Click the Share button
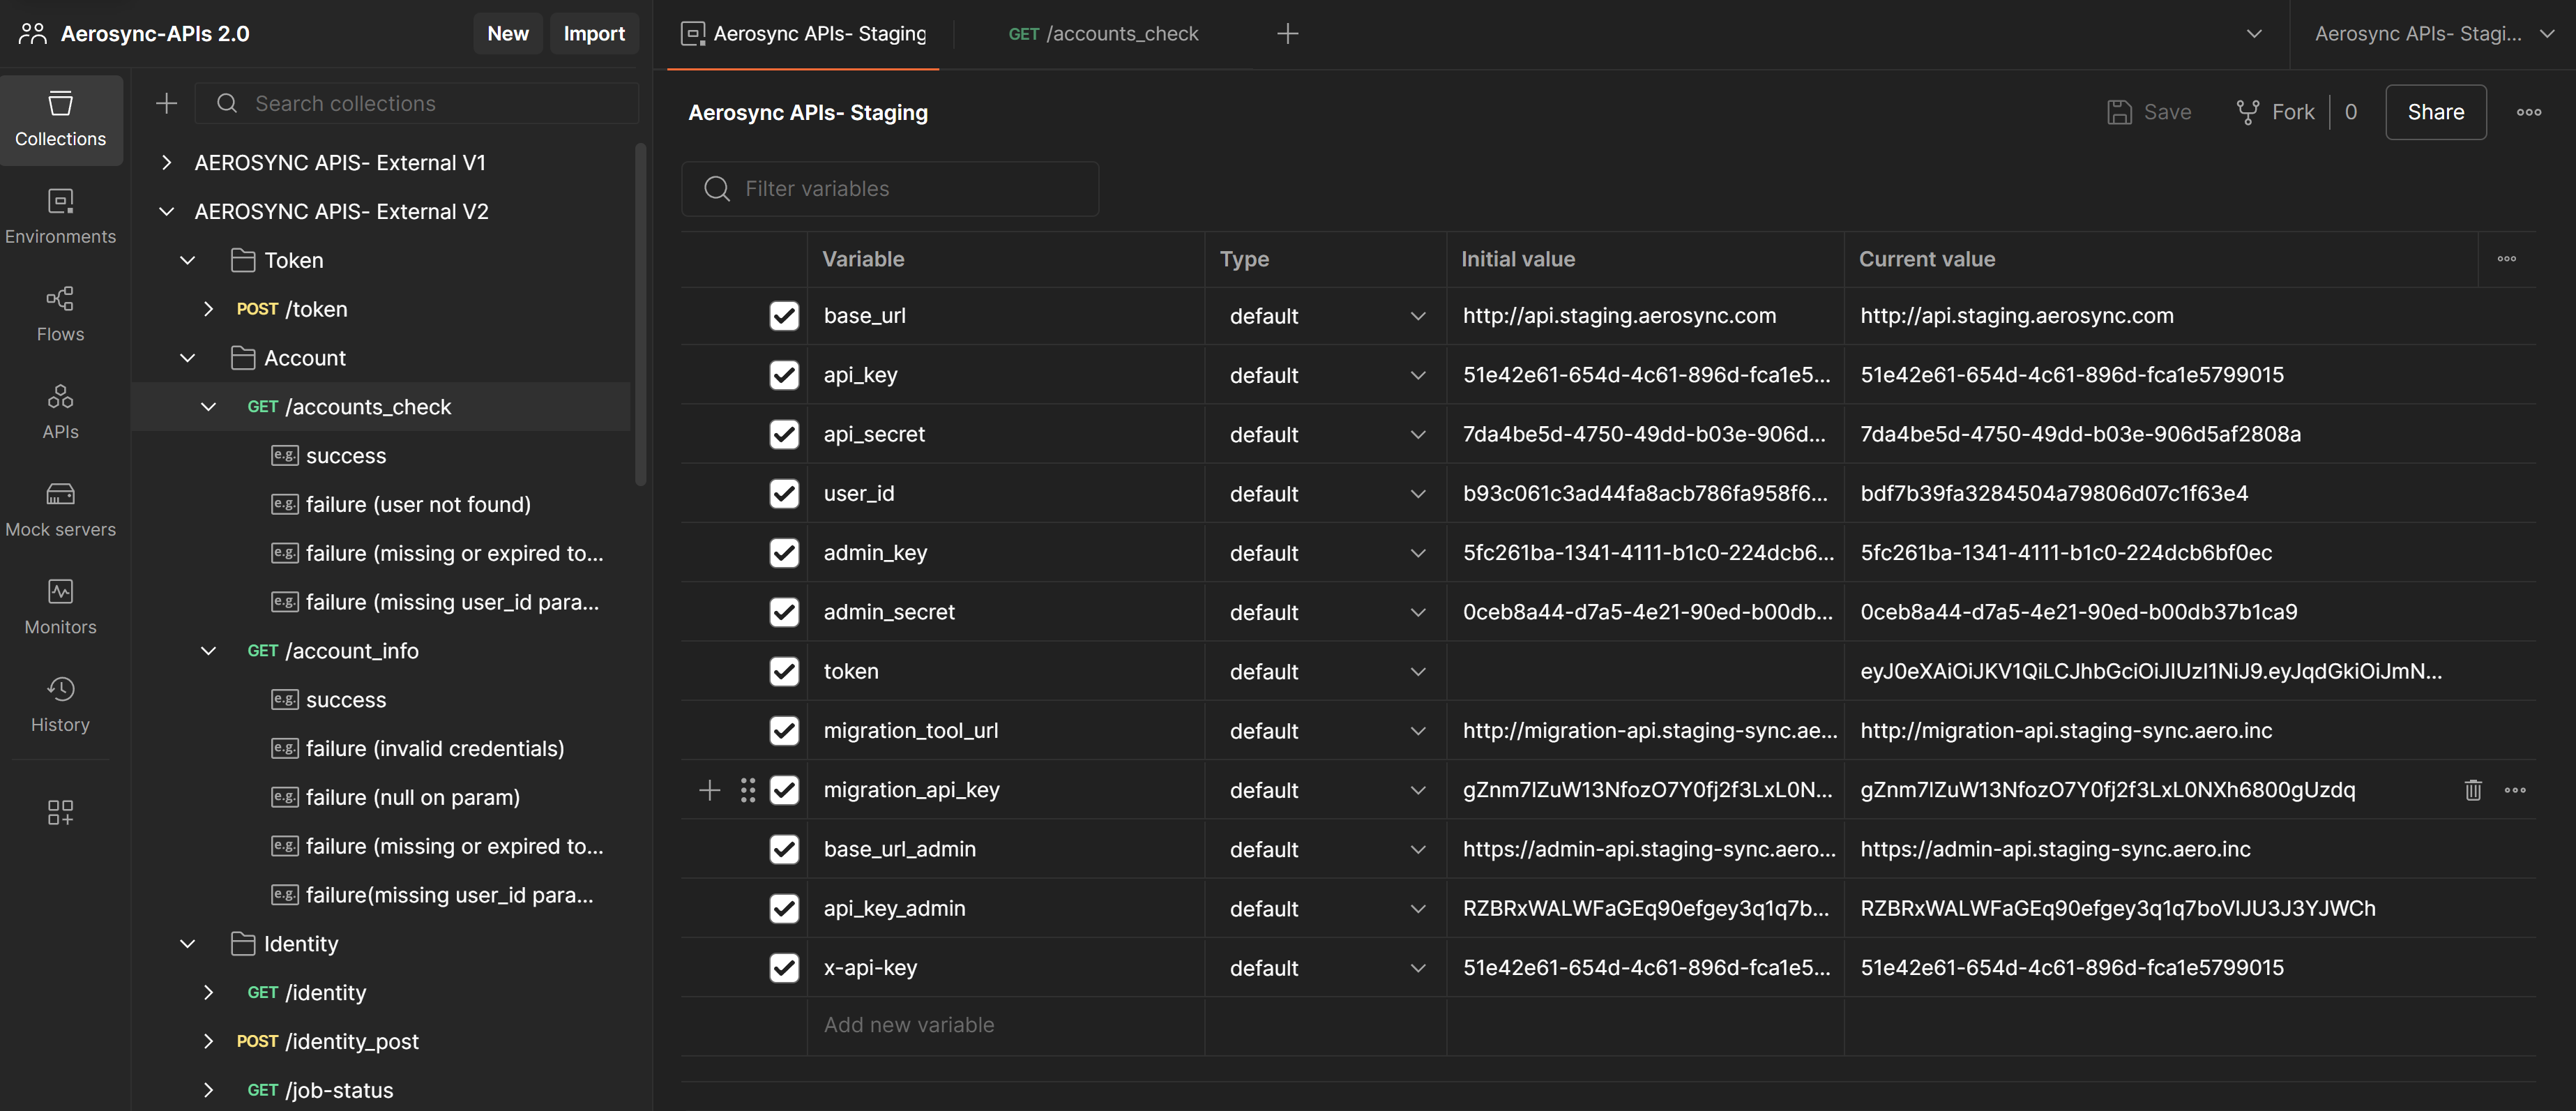This screenshot has width=2576, height=1111. [x=2436, y=112]
